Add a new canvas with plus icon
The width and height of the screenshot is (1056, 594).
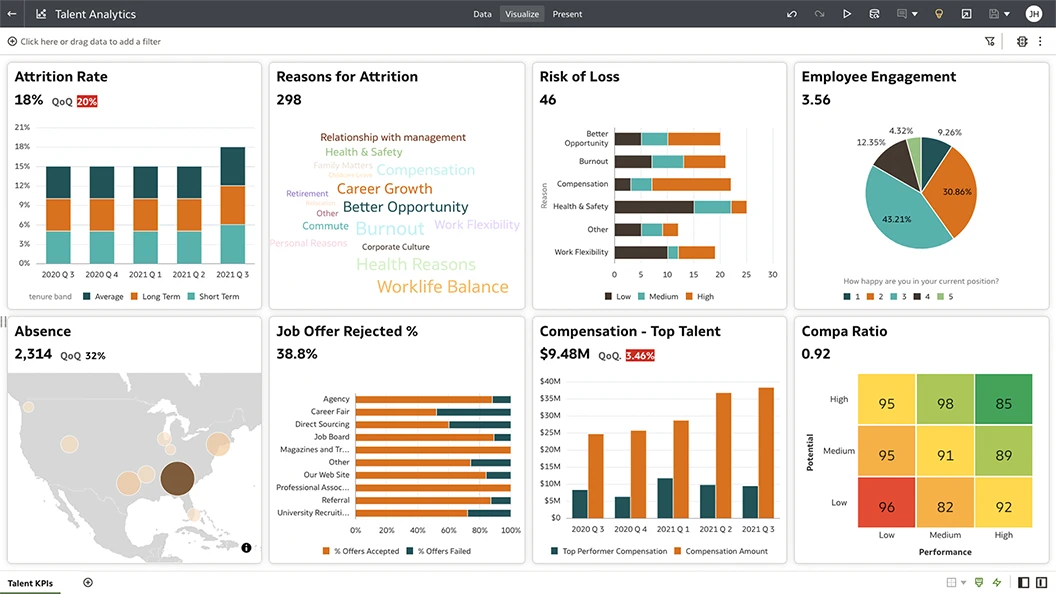(88, 582)
